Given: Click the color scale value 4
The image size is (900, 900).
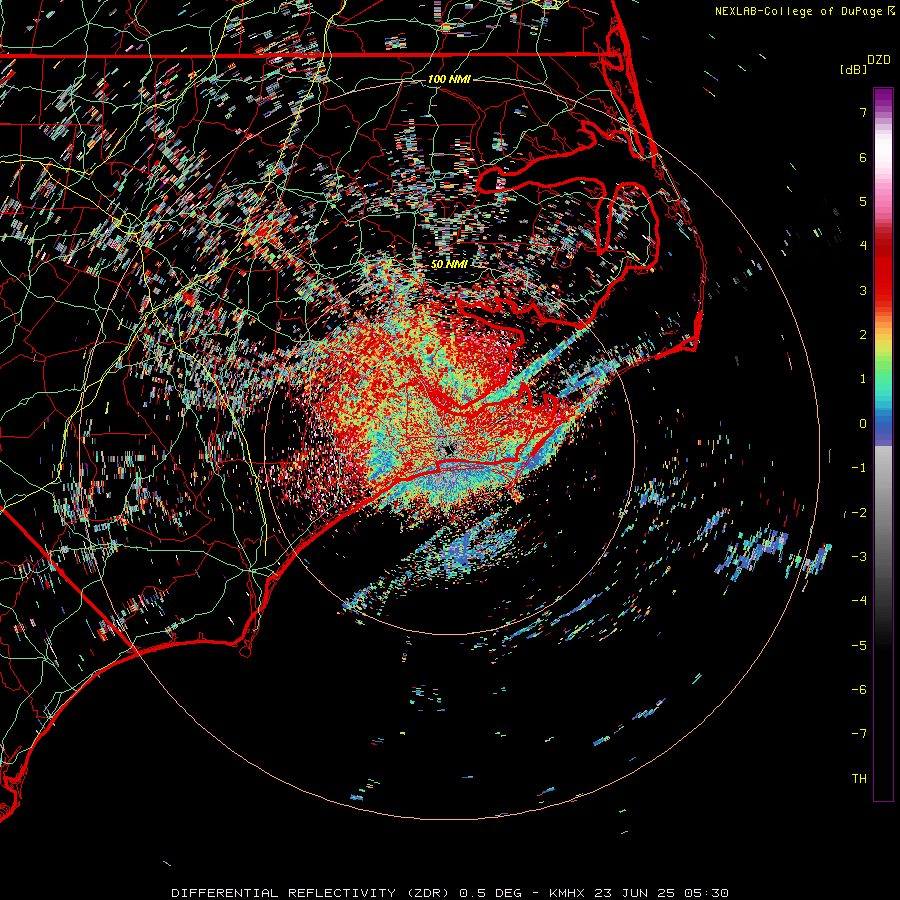Looking at the screenshot, I should click(x=863, y=246).
